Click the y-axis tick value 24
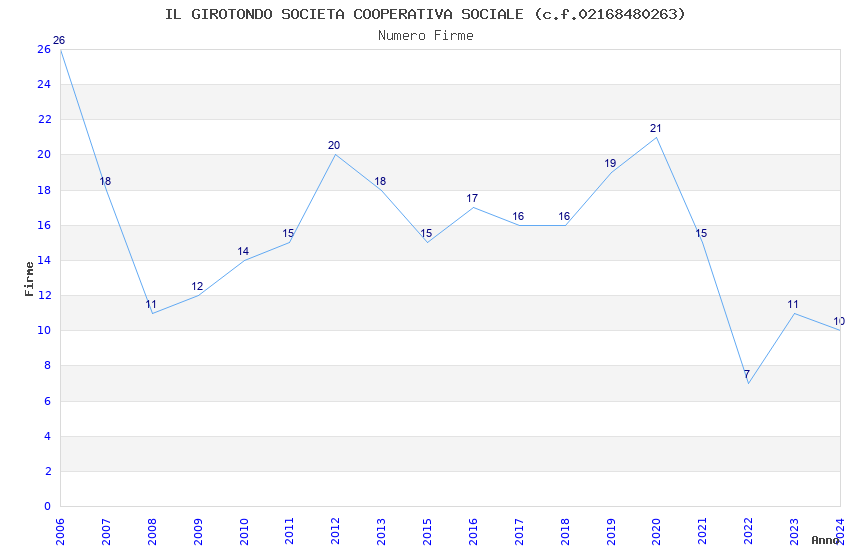 click(44, 84)
